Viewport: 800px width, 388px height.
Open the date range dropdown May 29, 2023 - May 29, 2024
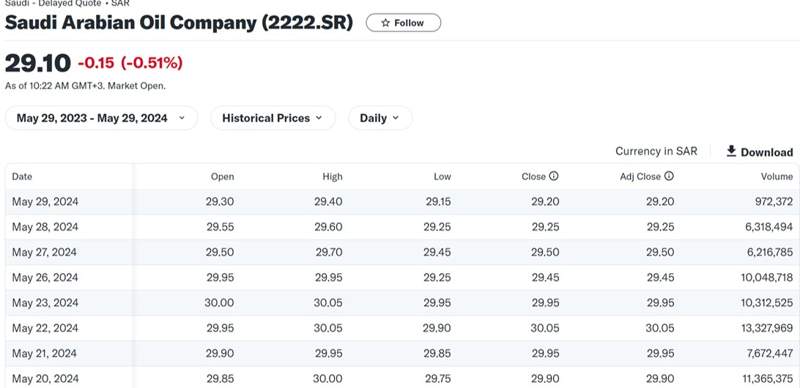pos(101,118)
